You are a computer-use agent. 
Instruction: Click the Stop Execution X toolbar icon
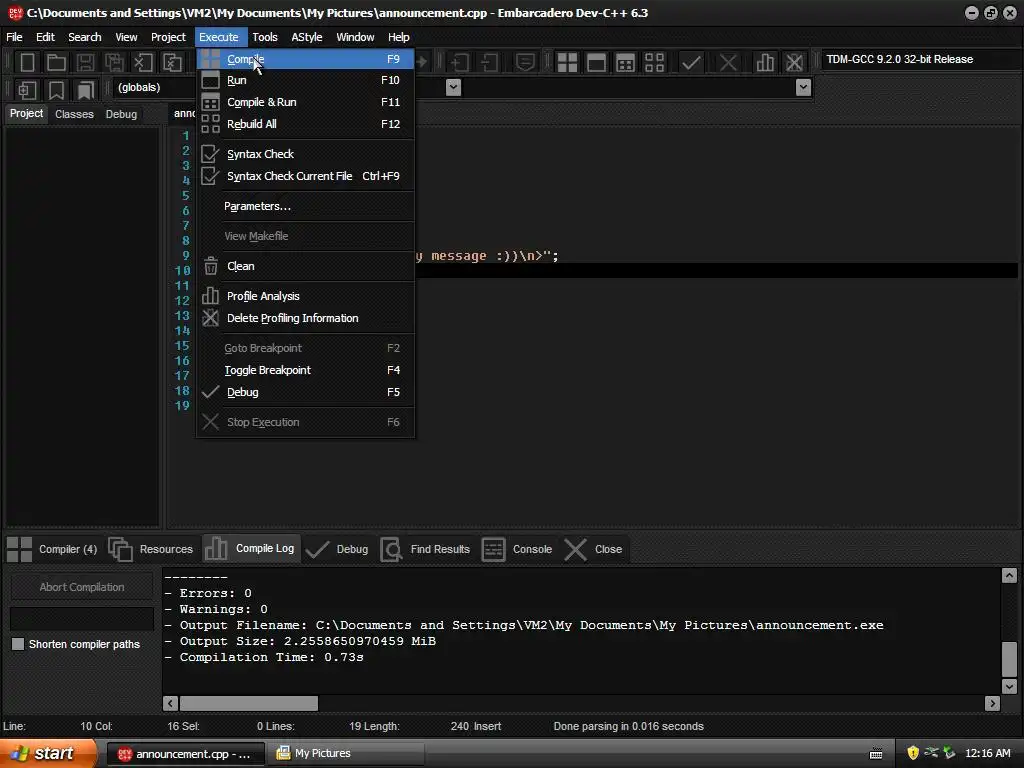728,63
